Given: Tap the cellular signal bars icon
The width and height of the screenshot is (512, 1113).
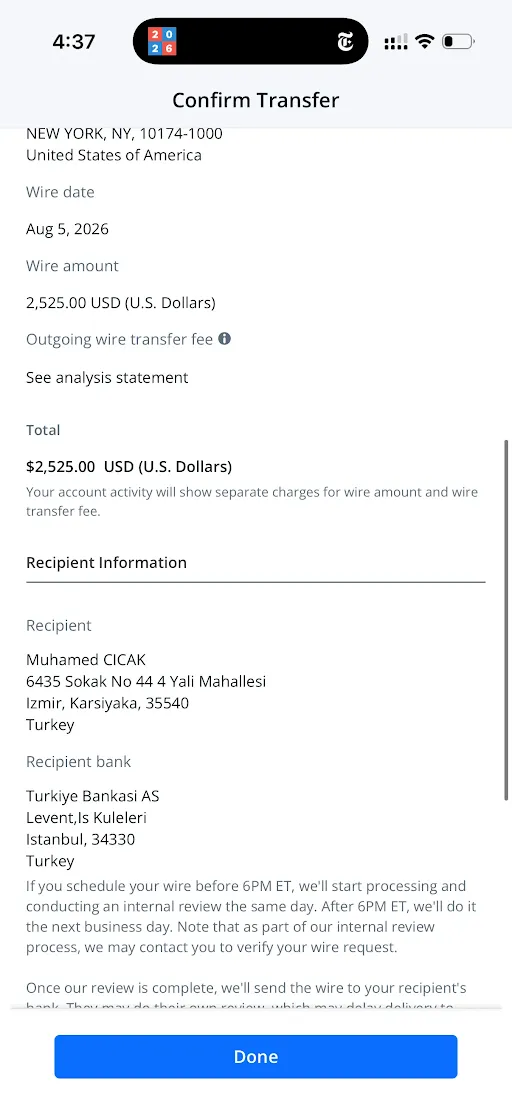Looking at the screenshot, I should (396, 43).
